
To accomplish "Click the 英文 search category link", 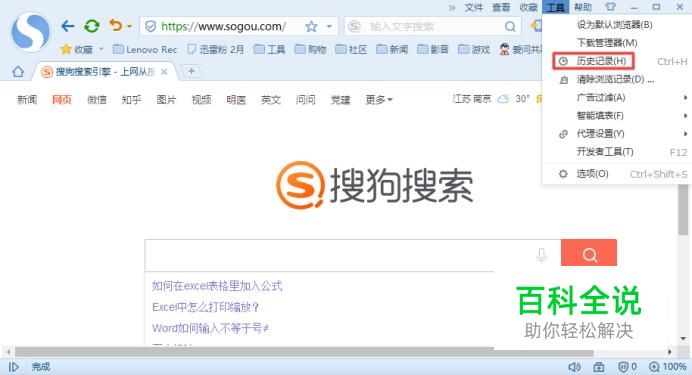I will [x=271, y=100].
